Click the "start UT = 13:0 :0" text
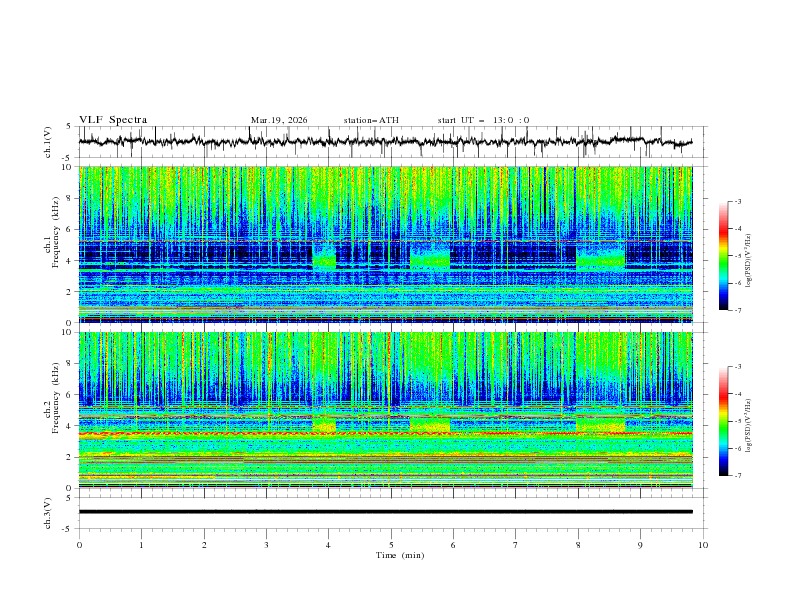 [x=483, y=120]
